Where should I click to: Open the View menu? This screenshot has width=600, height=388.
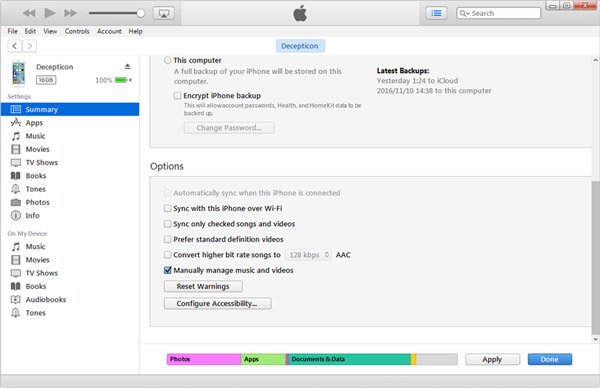click(x=50, y=31)
